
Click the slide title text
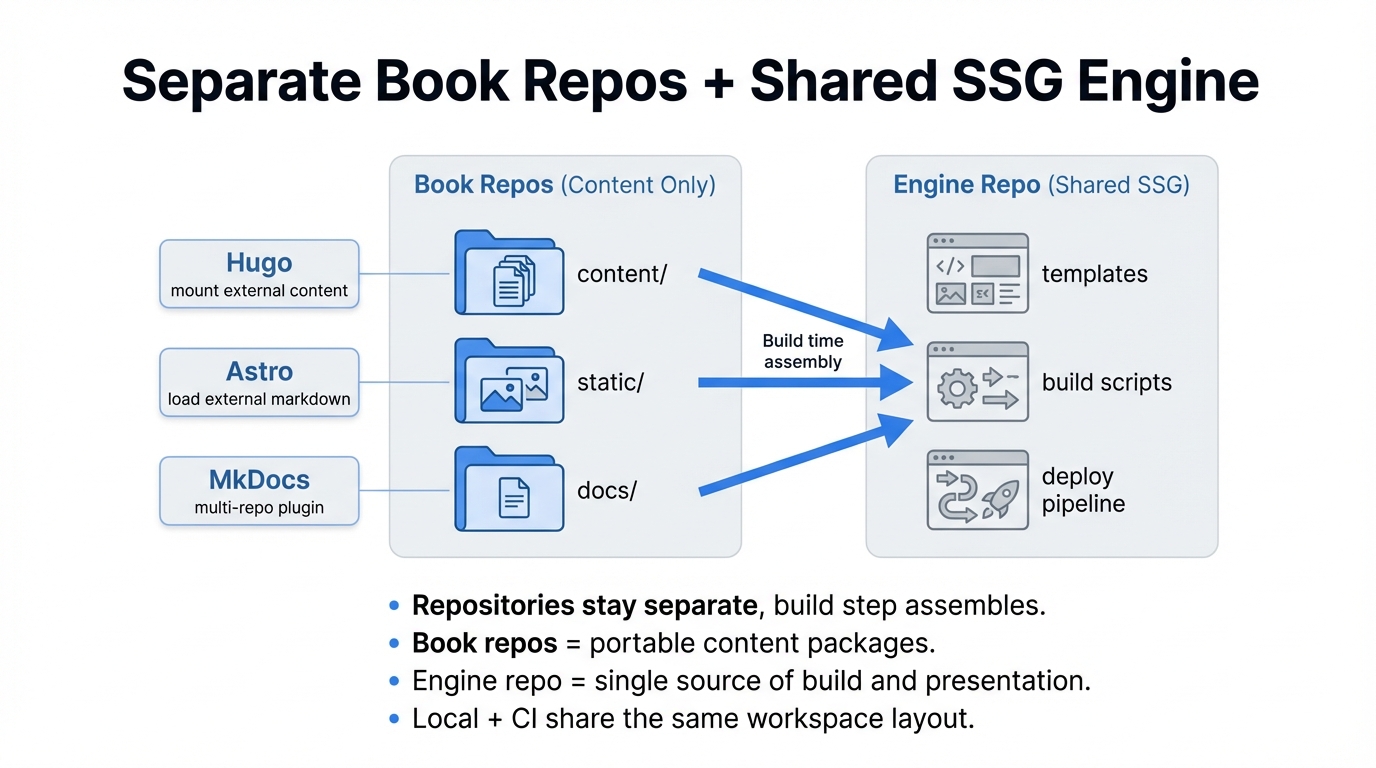click(690, 81)
